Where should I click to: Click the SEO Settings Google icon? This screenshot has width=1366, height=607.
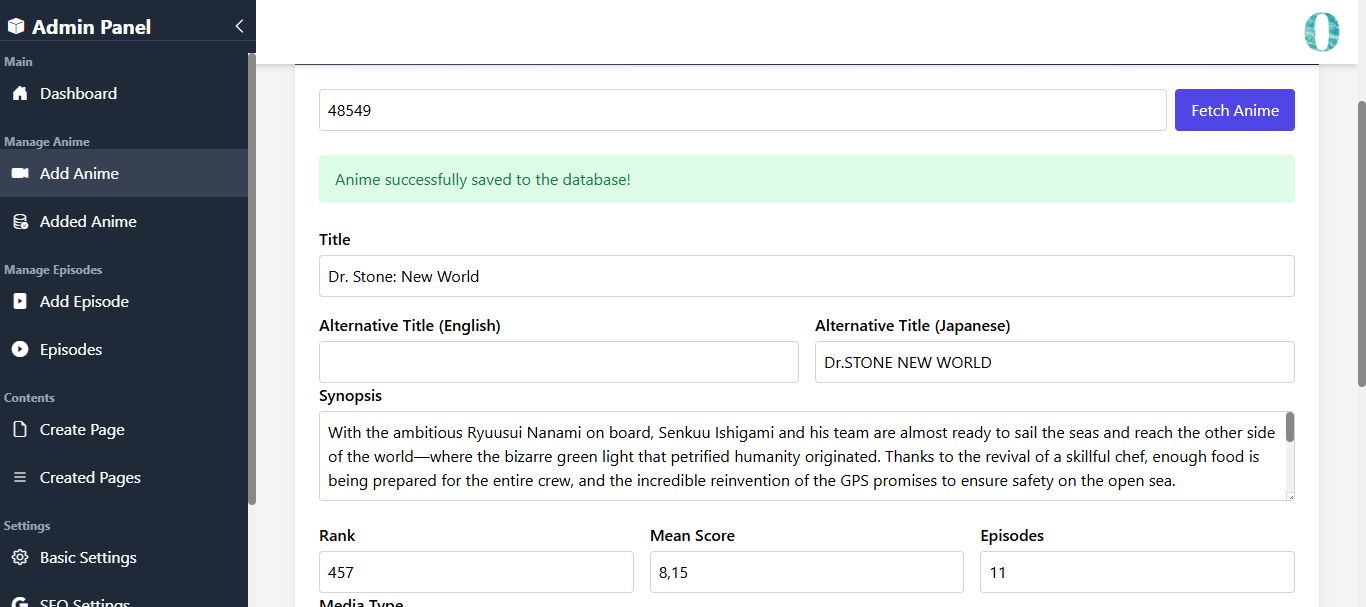pos(20,601)
